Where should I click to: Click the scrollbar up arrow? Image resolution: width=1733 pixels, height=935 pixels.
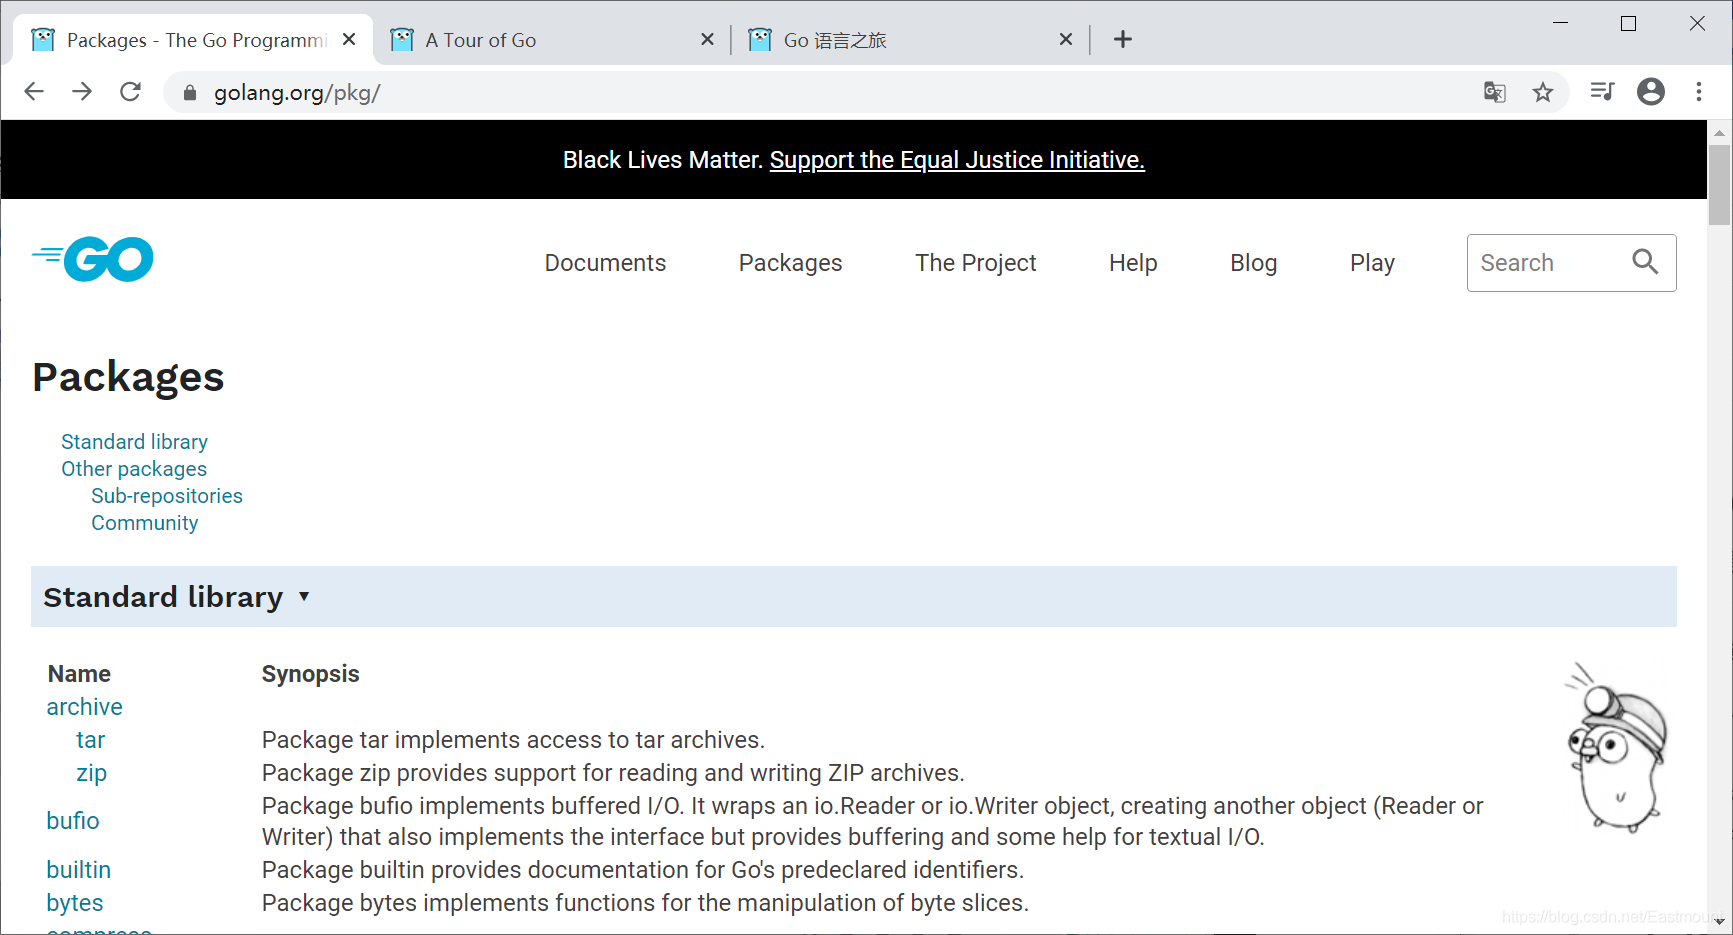pos(1719,132)
